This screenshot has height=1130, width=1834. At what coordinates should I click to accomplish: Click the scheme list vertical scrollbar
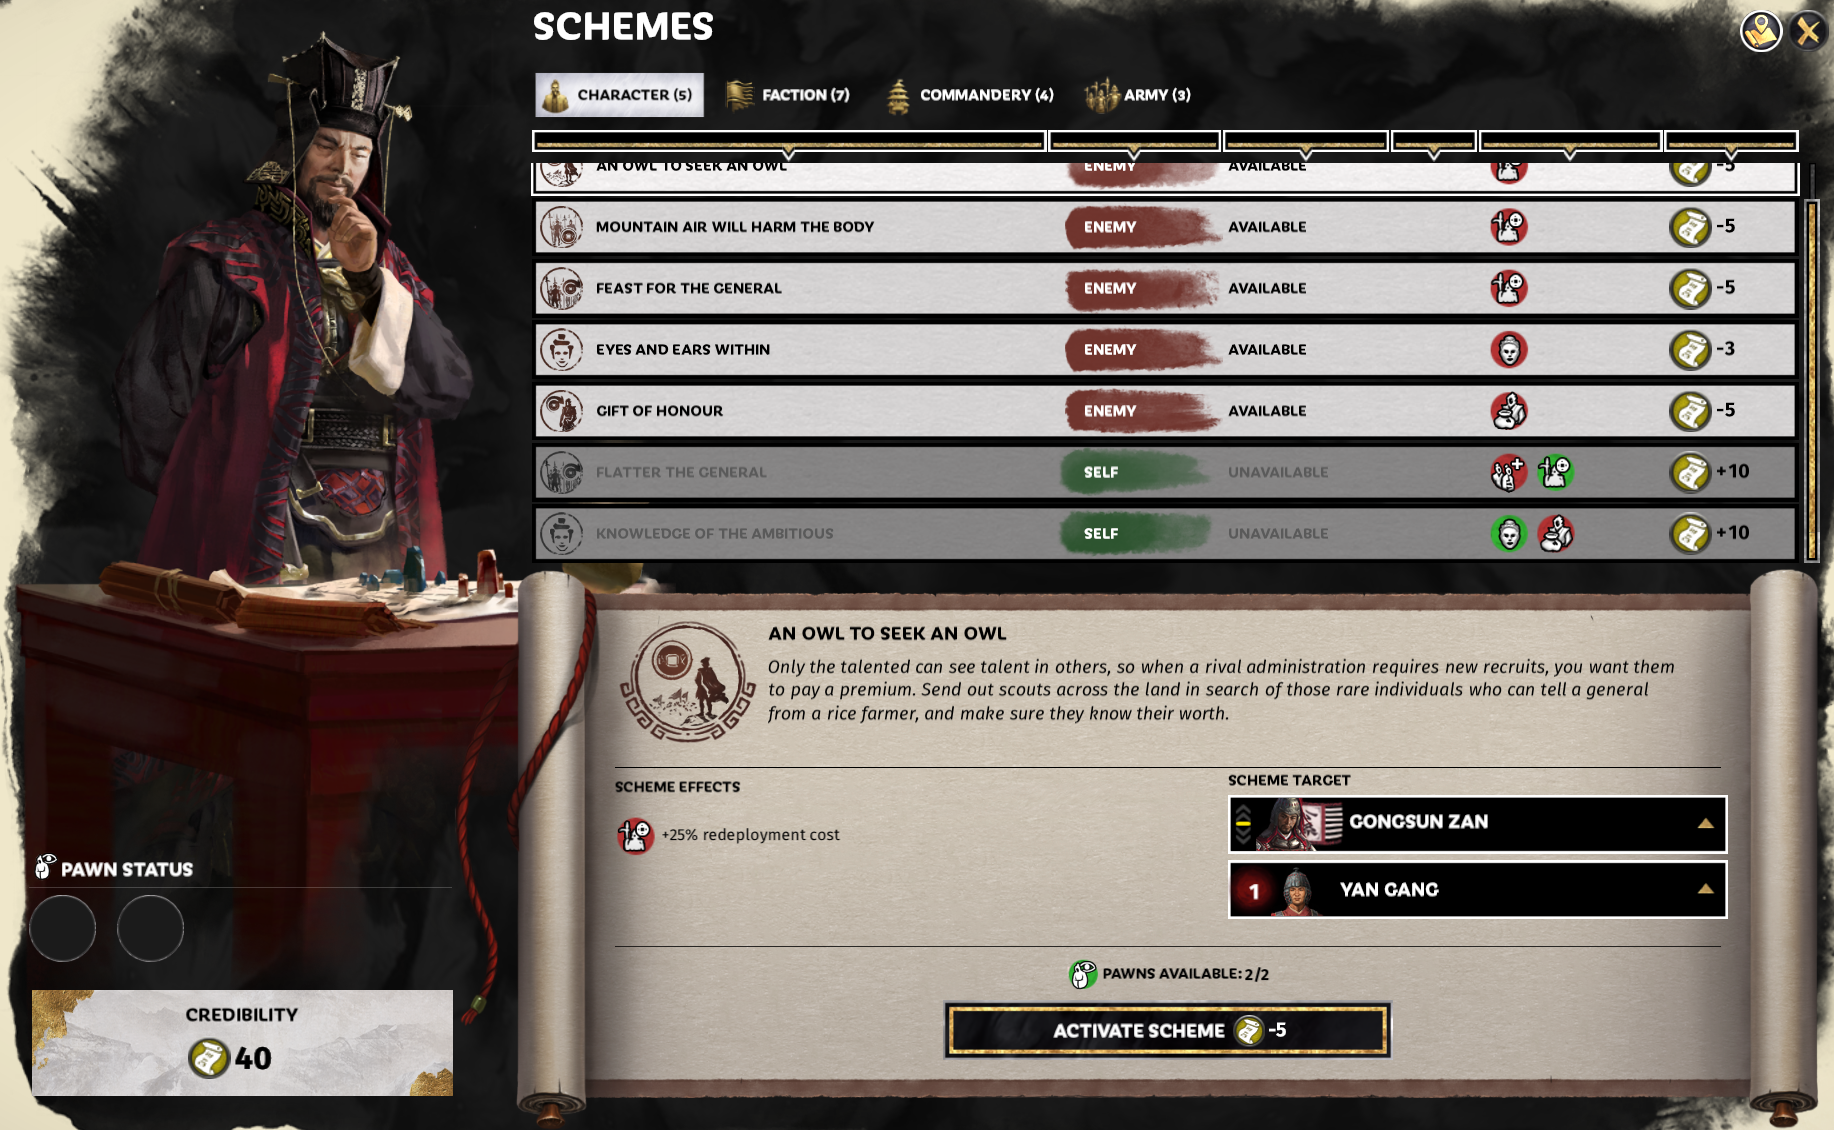click(x=1811, y=380)
